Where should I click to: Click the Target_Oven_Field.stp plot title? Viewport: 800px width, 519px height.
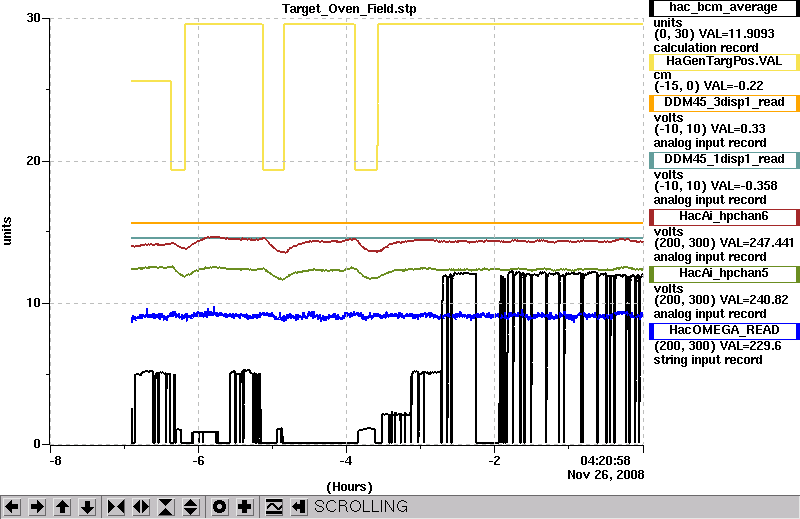click(349, 9)
